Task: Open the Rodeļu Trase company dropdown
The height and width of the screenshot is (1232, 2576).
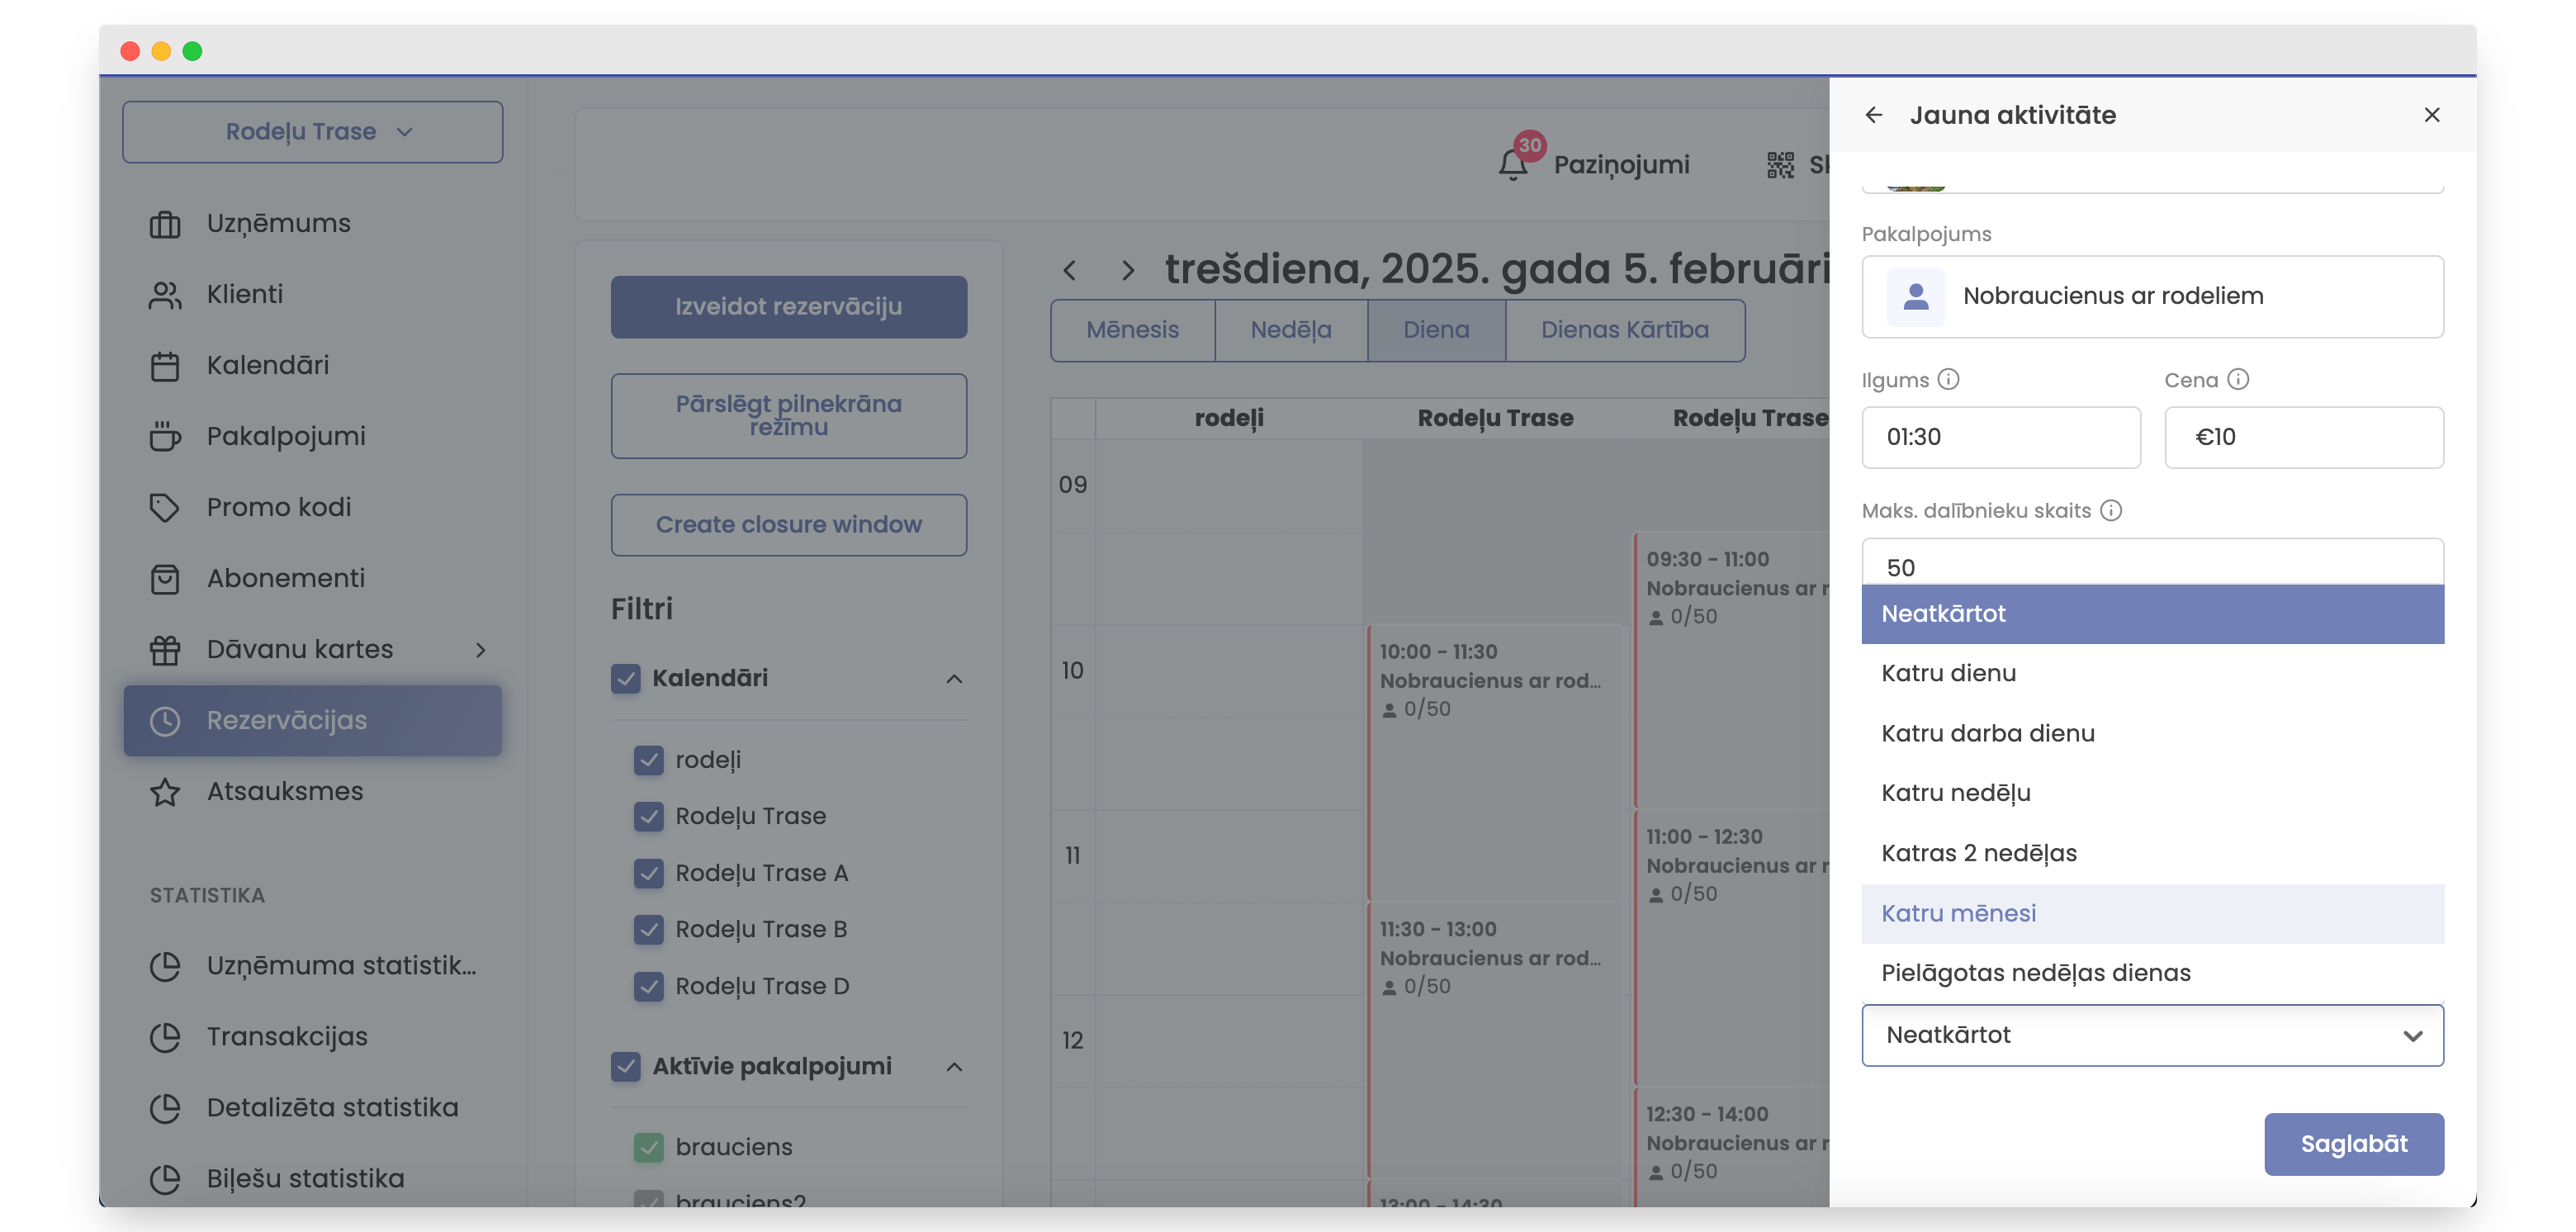Action: click(312, 132)
